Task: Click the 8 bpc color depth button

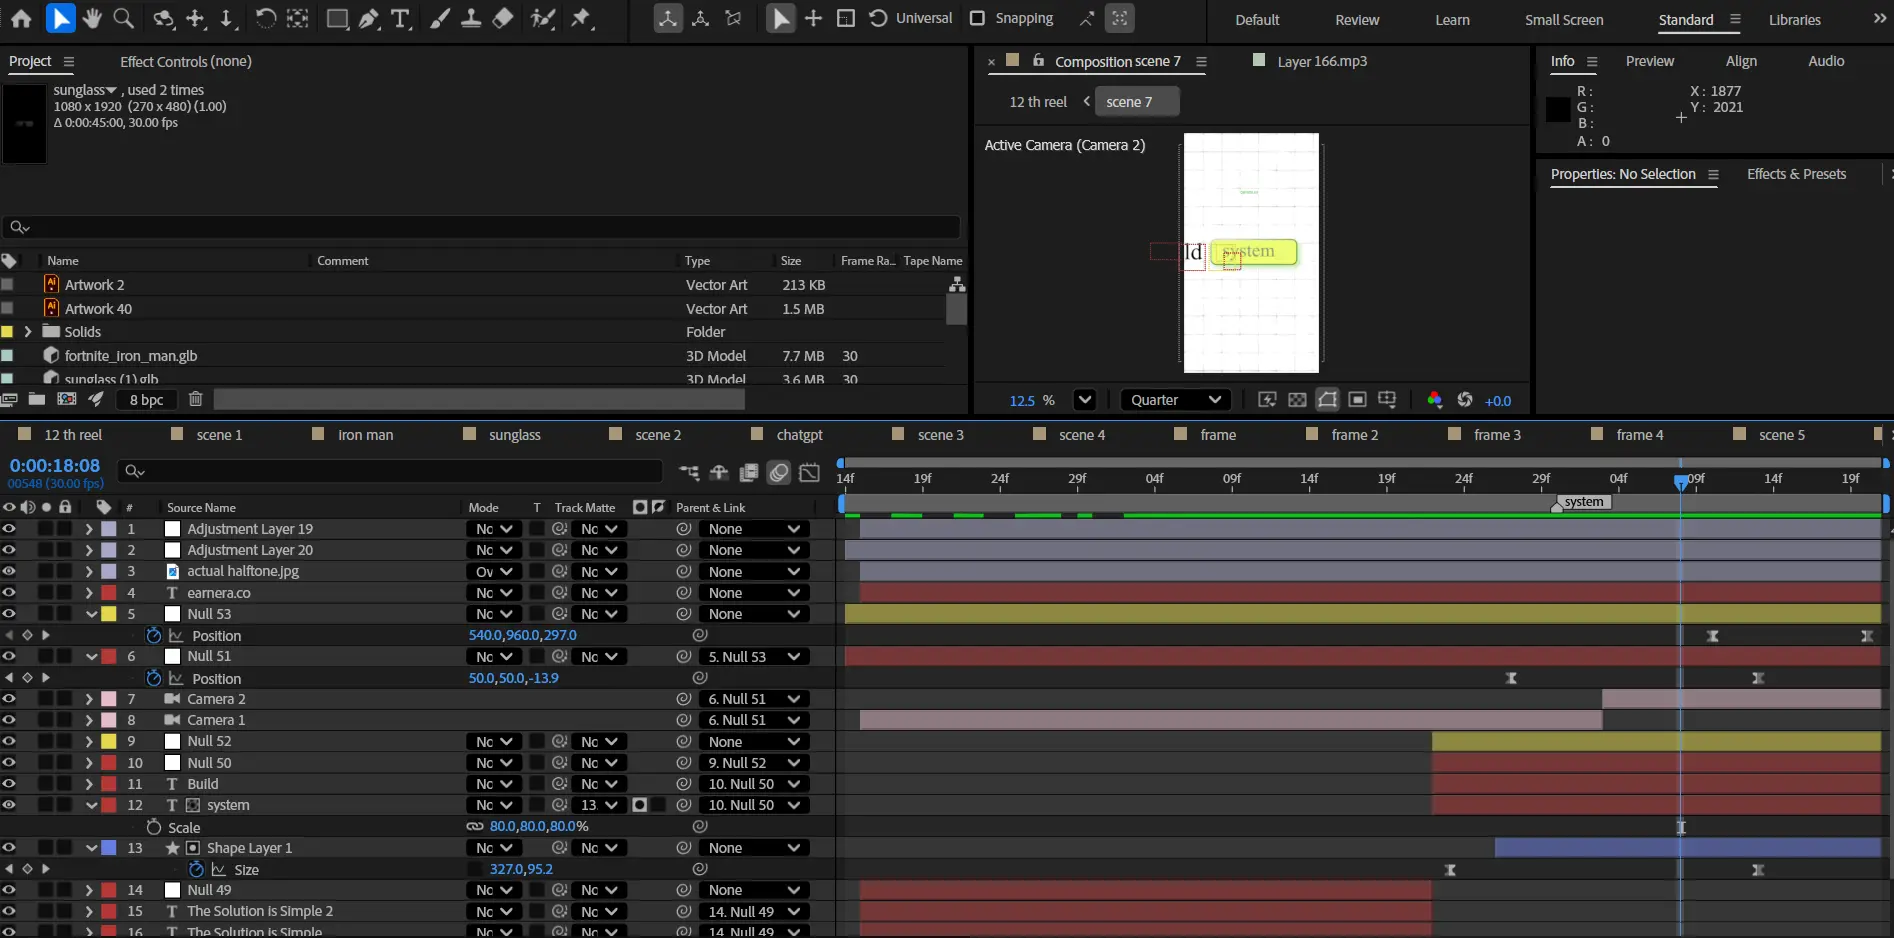Action: click(x=146, y=400)
